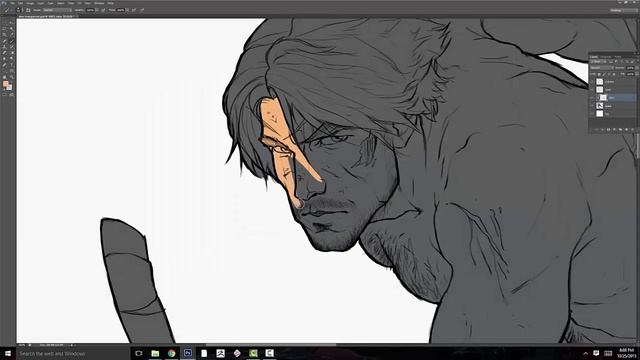
Task: Open the Brush Preset picker
Action: point(19,10)
